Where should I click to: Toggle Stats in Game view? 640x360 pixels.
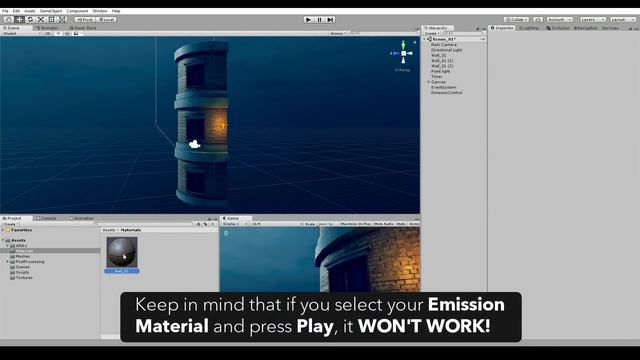click(x=401, y=224)
